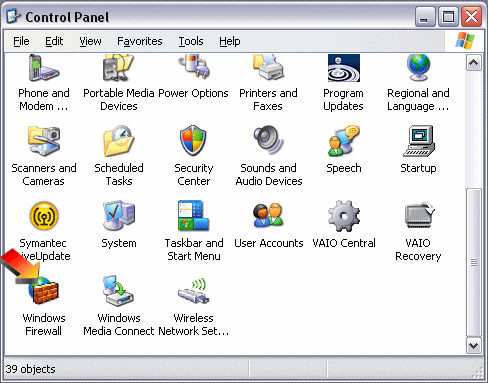
Task: Maximize the Control Panel window
Action: (448, 16)
